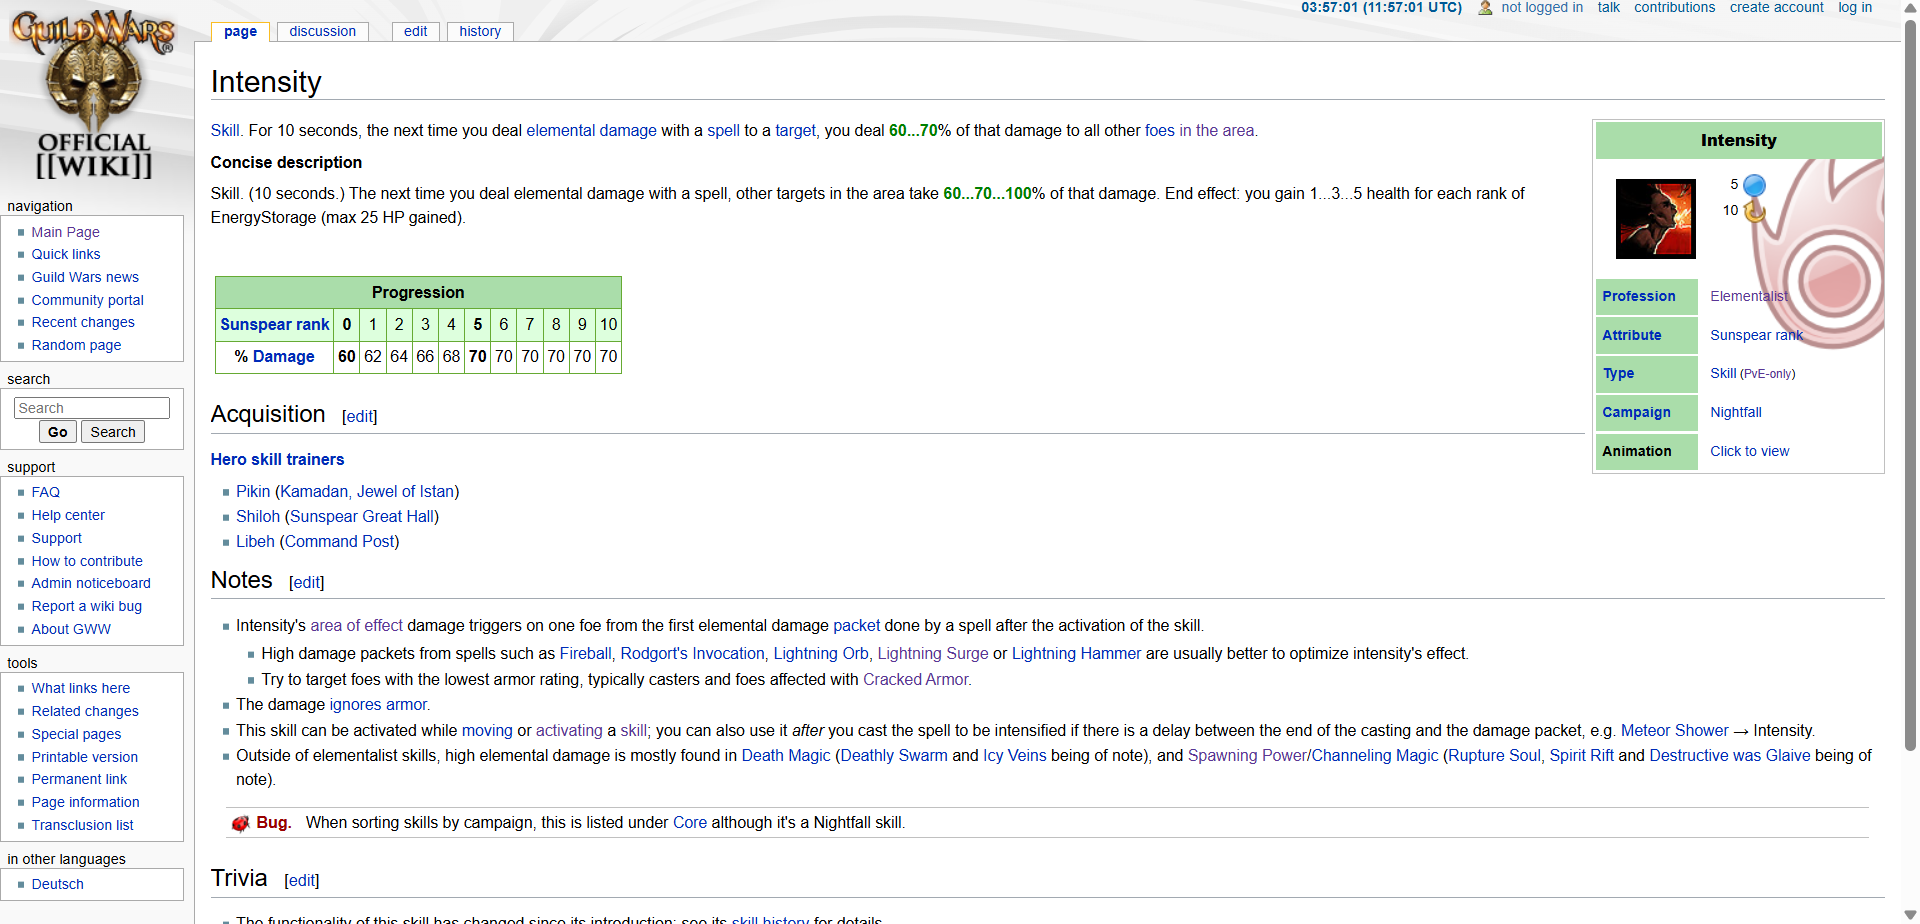Click the user icon next to not logged in
1920x924 pixels.
coord(1485,8)
